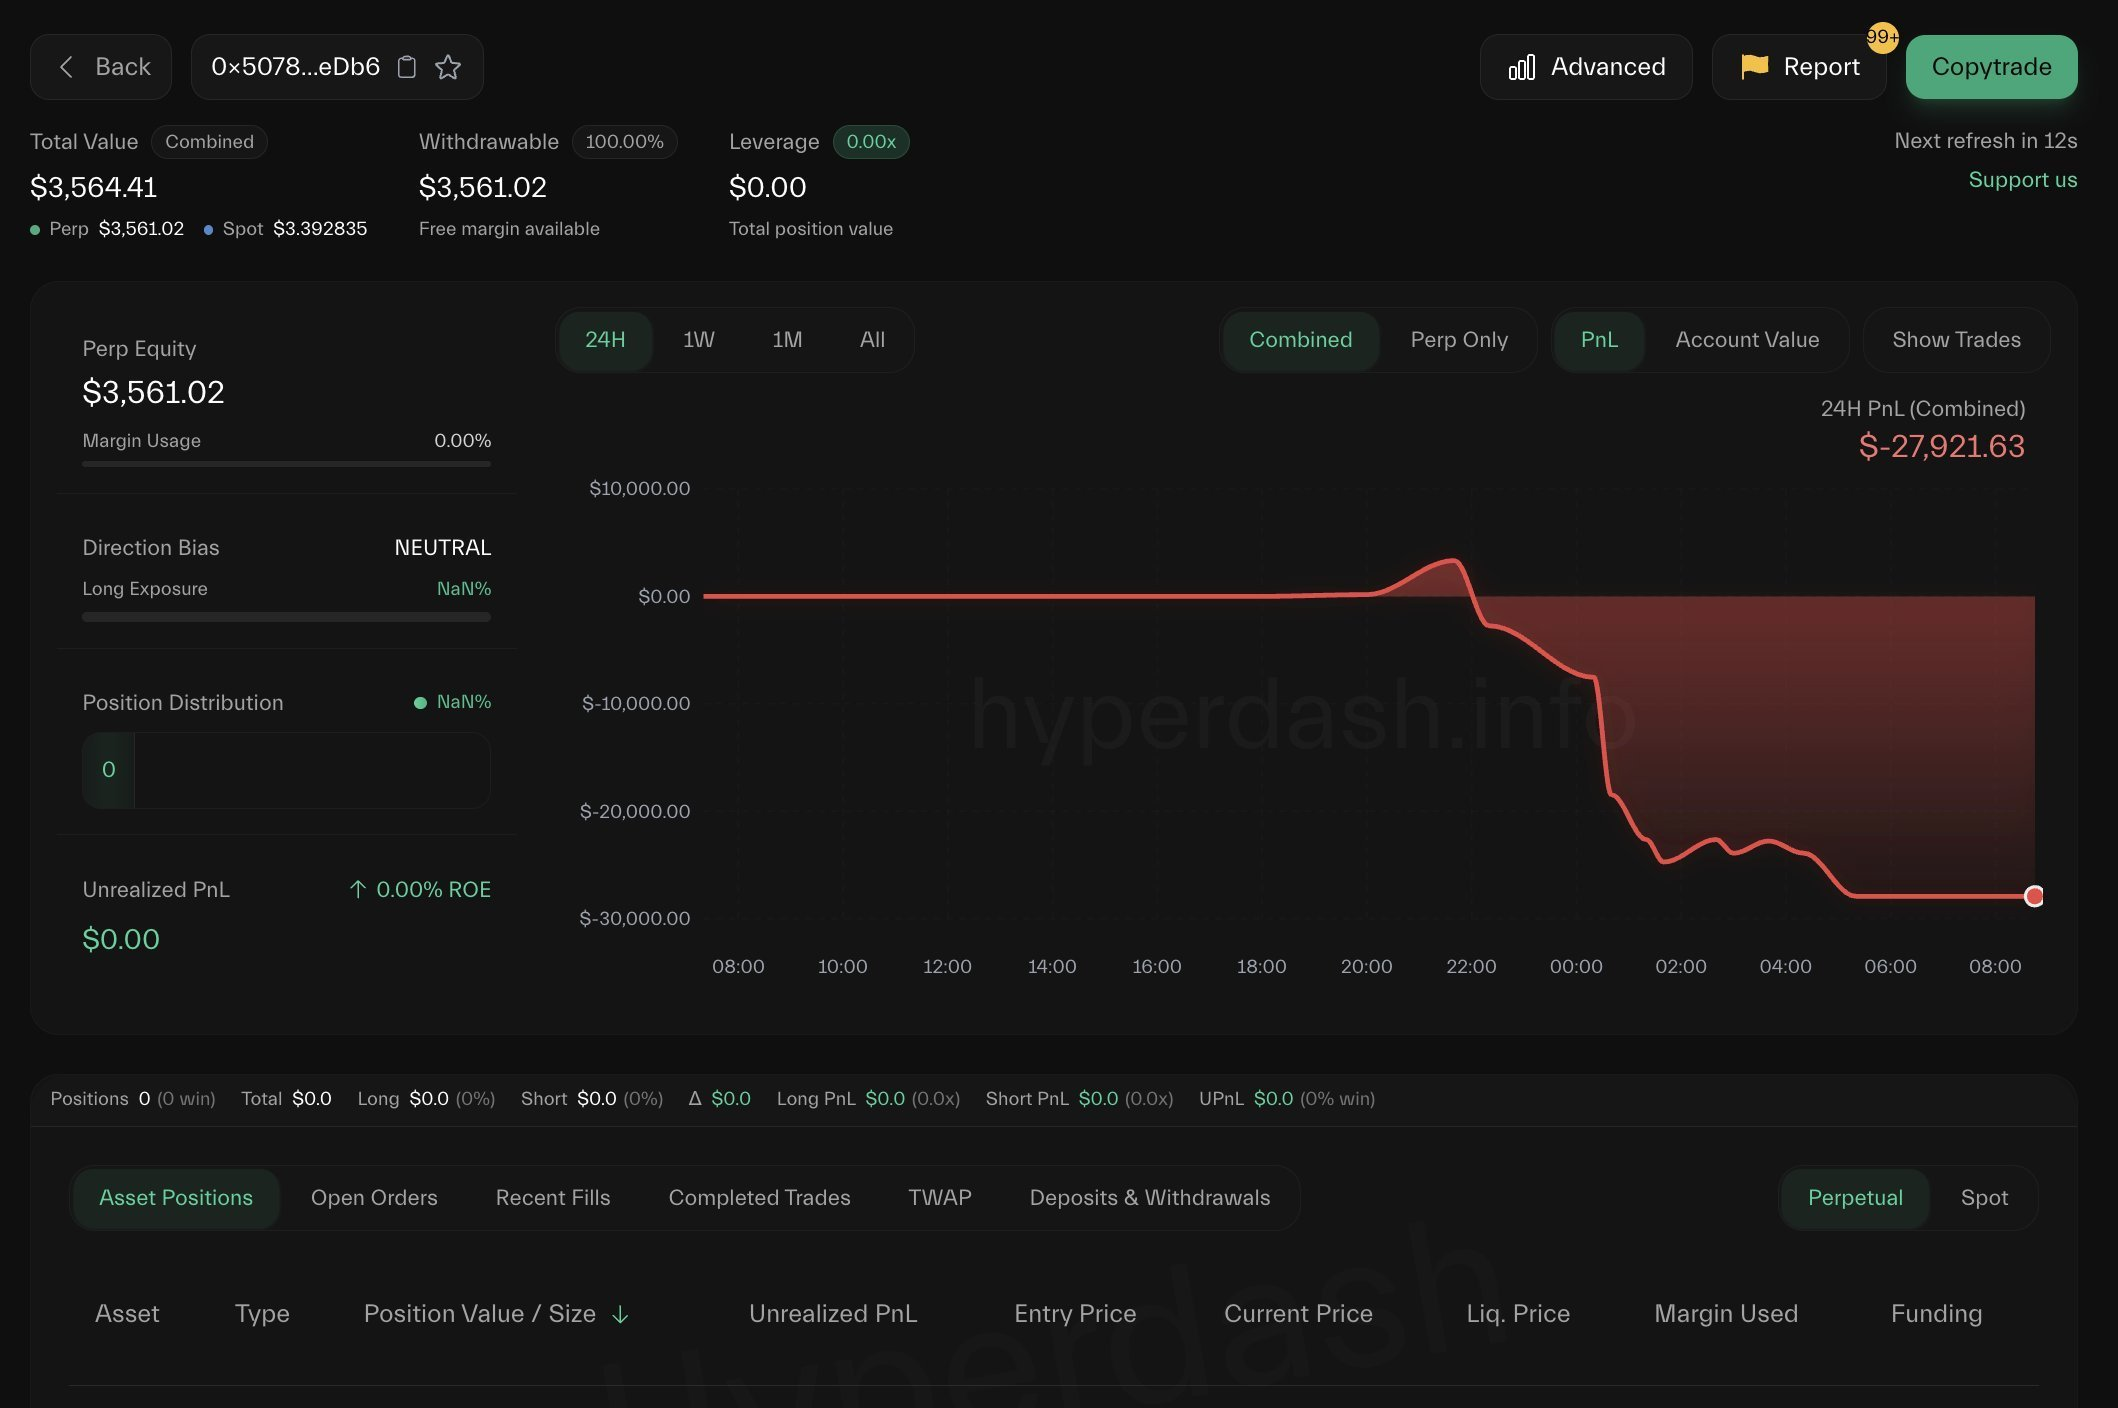The width and height of the screenshot is (2118, 1408).
Task: Show Account Value on the chart
Action: pyautogui.click(x=1747, y=340)
